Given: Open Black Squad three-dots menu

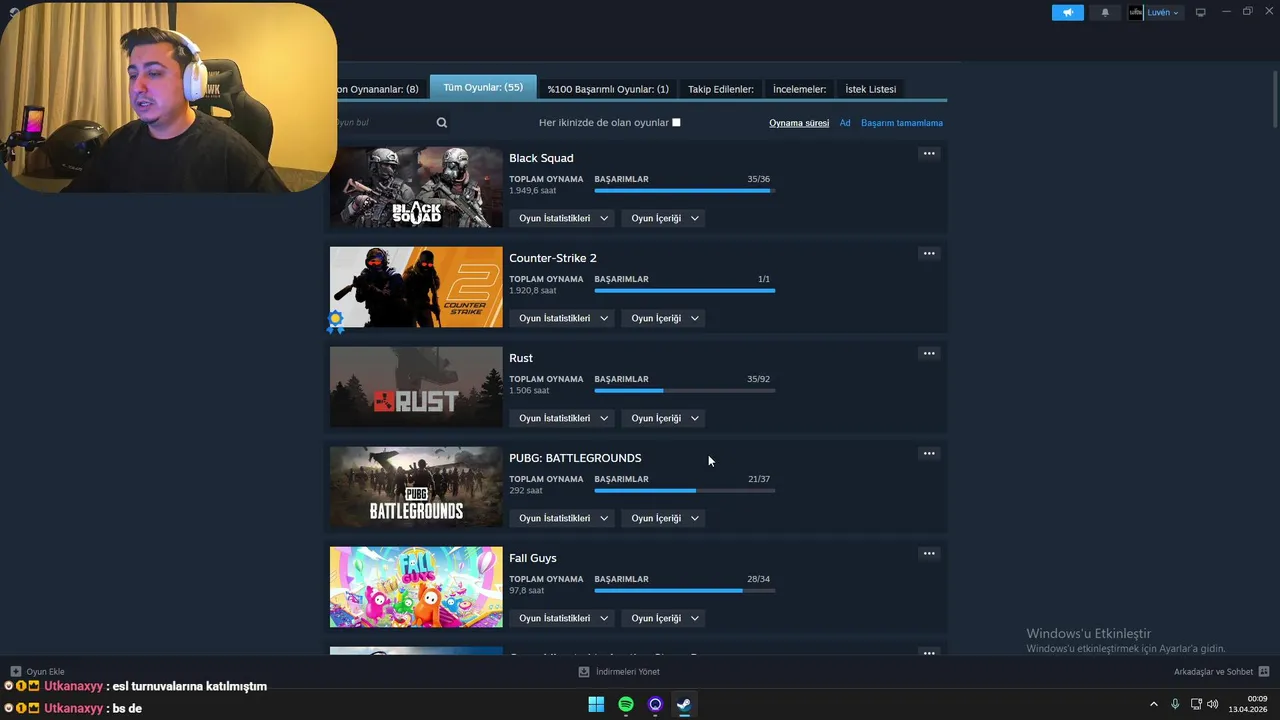Looking at the screenshot, I should pyautogui.click(x=929, y=153).
